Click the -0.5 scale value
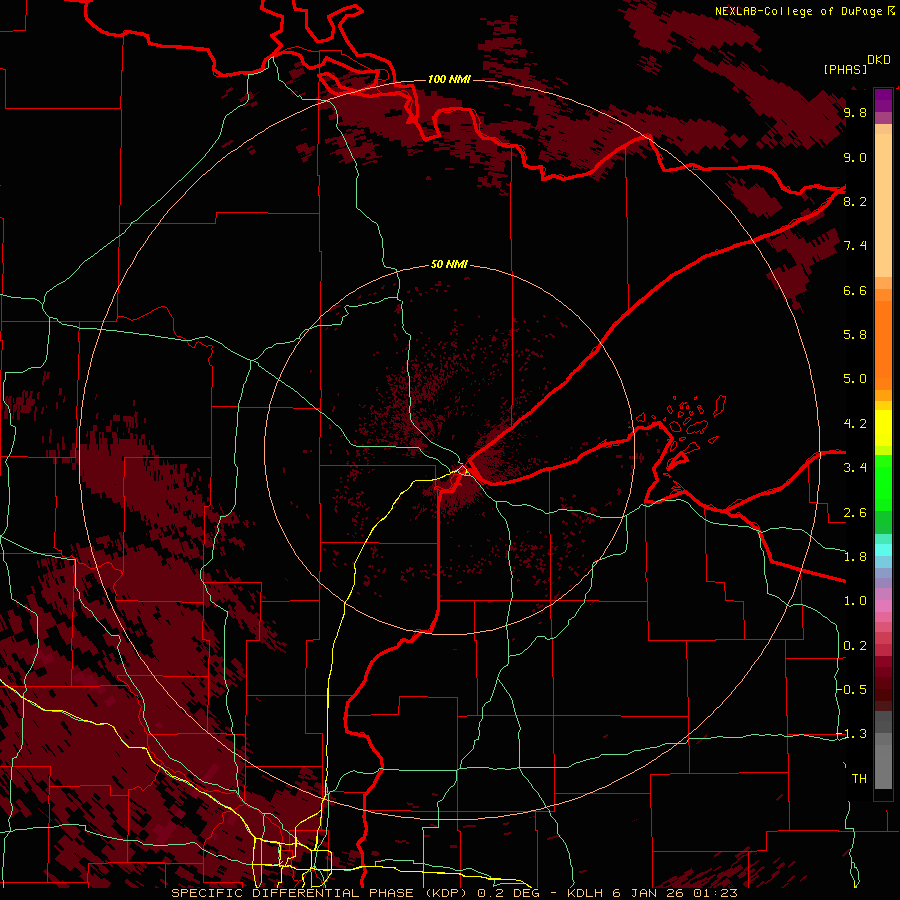Image resolution: width=900 pixels, height=900 pixels. tap(852, 690)
